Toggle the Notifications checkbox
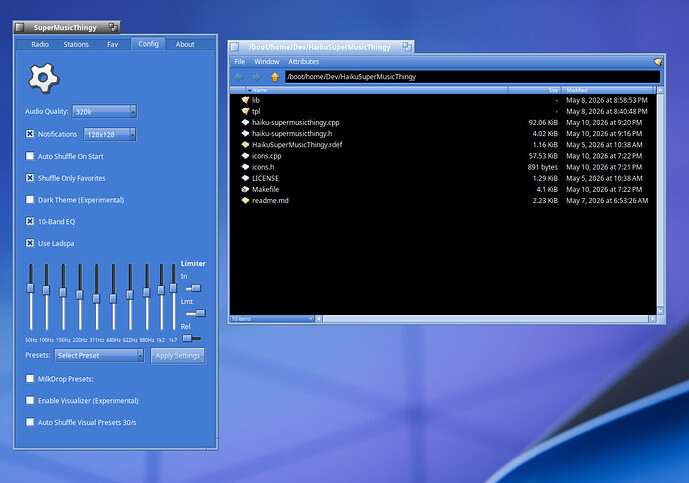The width and height of the screenshot is (689, 483). (30, 134)
